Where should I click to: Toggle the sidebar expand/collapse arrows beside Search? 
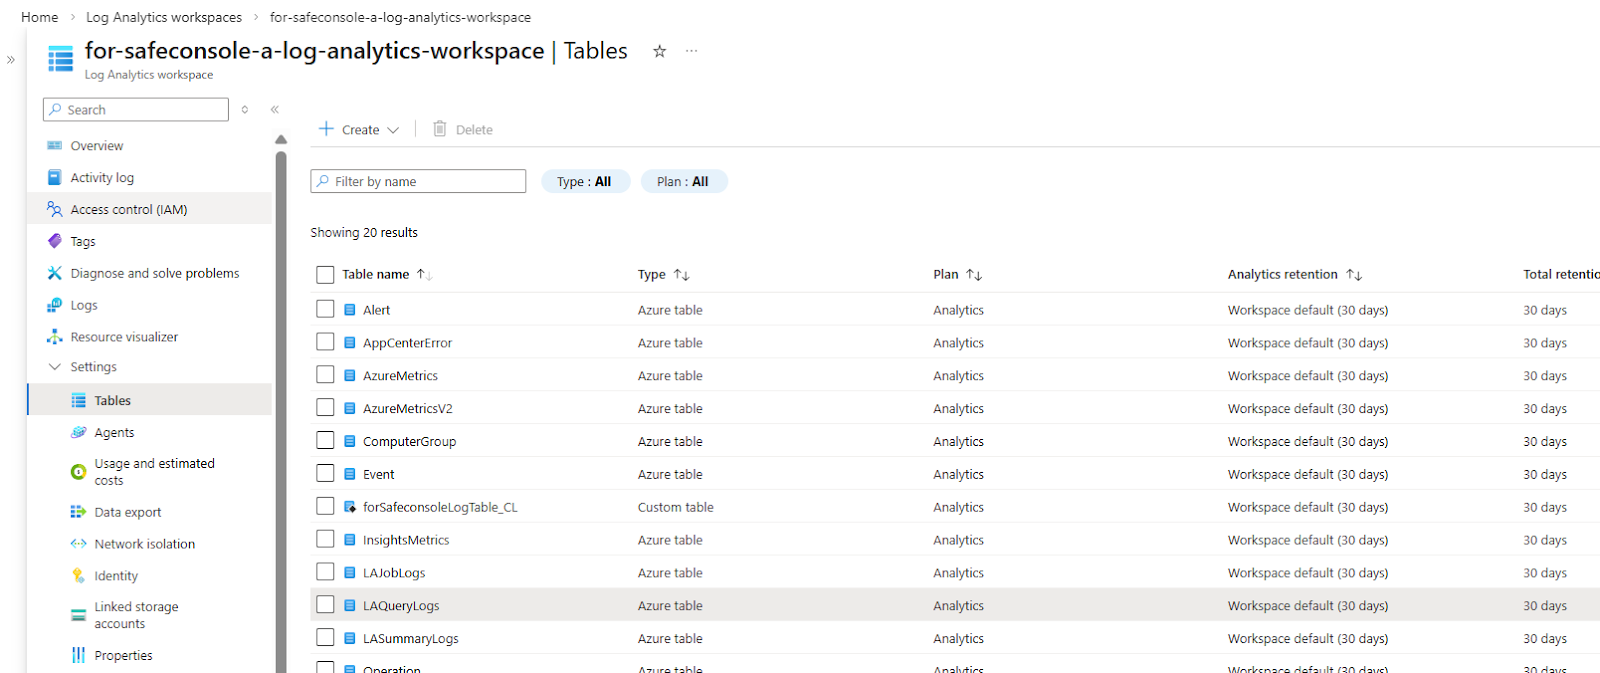245,110
